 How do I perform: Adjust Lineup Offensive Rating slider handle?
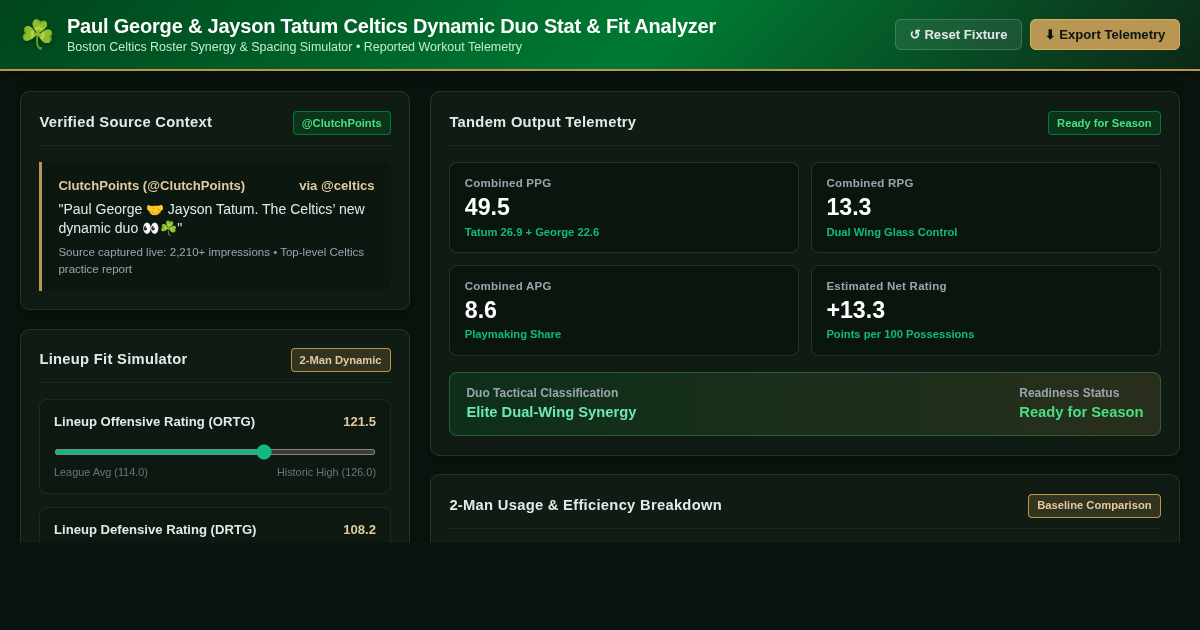pyautogui.click(x=264, y=452)
